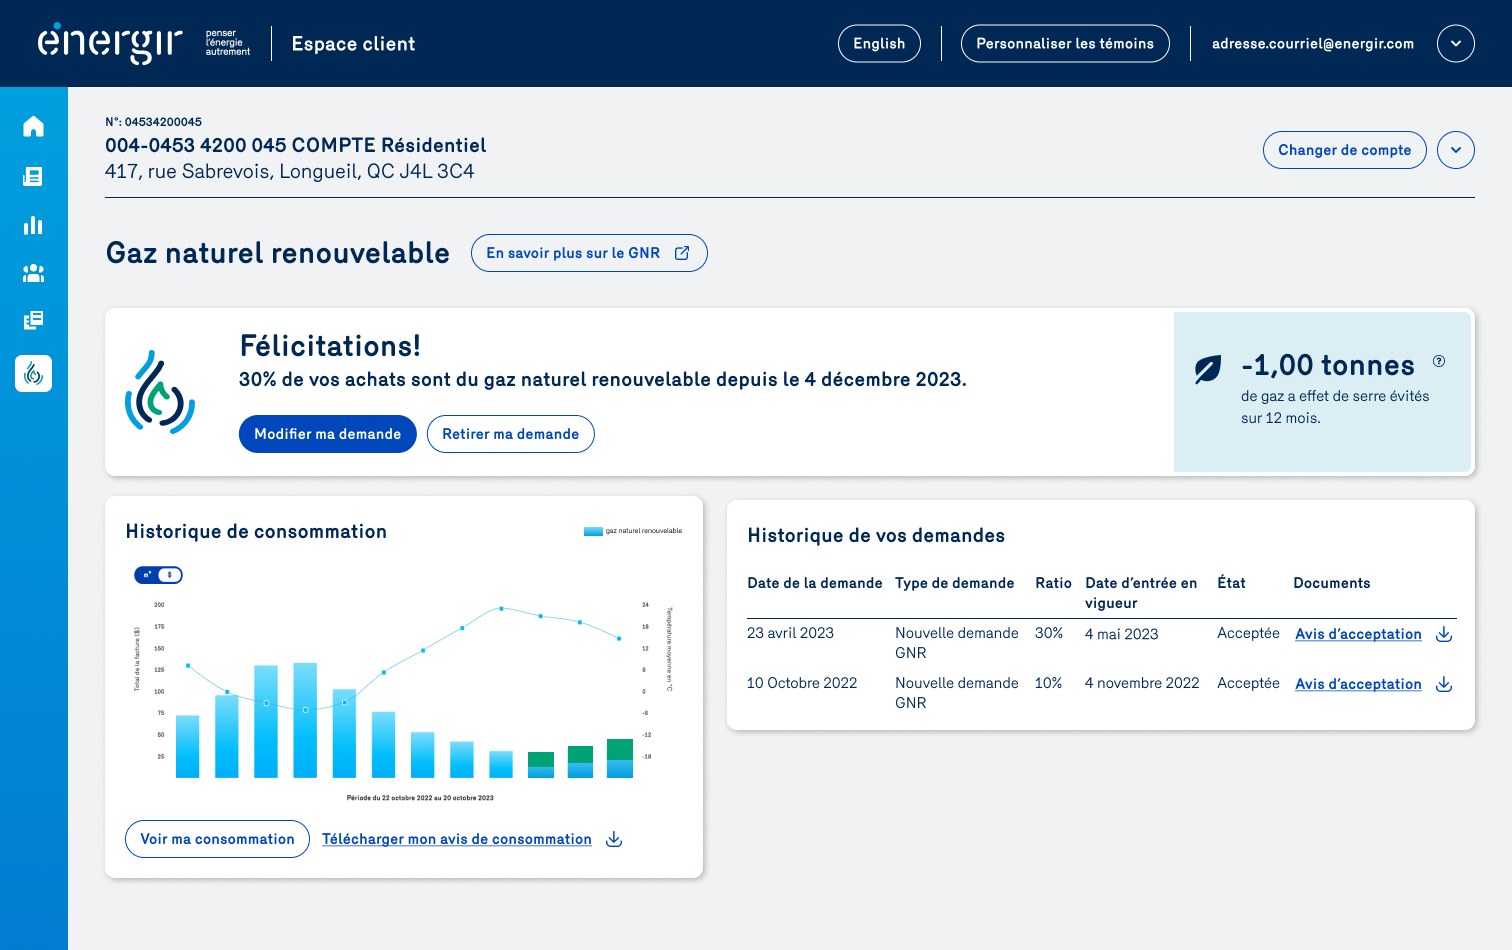Open the people group icon in sidebar
This screenshot has width=1512, height=950.
click(x=33, y=272)
